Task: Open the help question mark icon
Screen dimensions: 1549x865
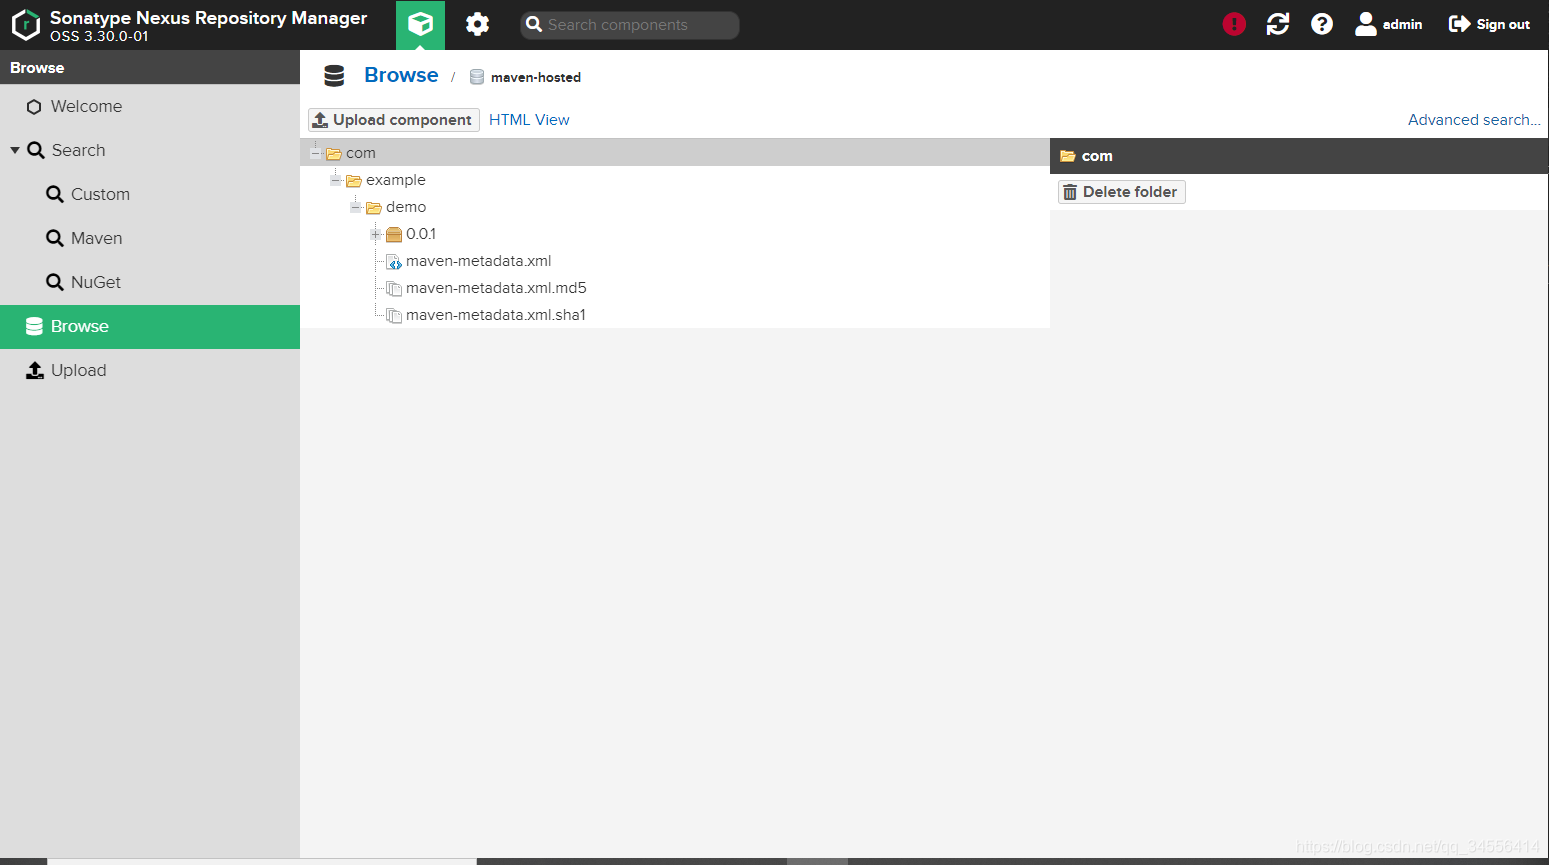Action: tap(1322, 24)
